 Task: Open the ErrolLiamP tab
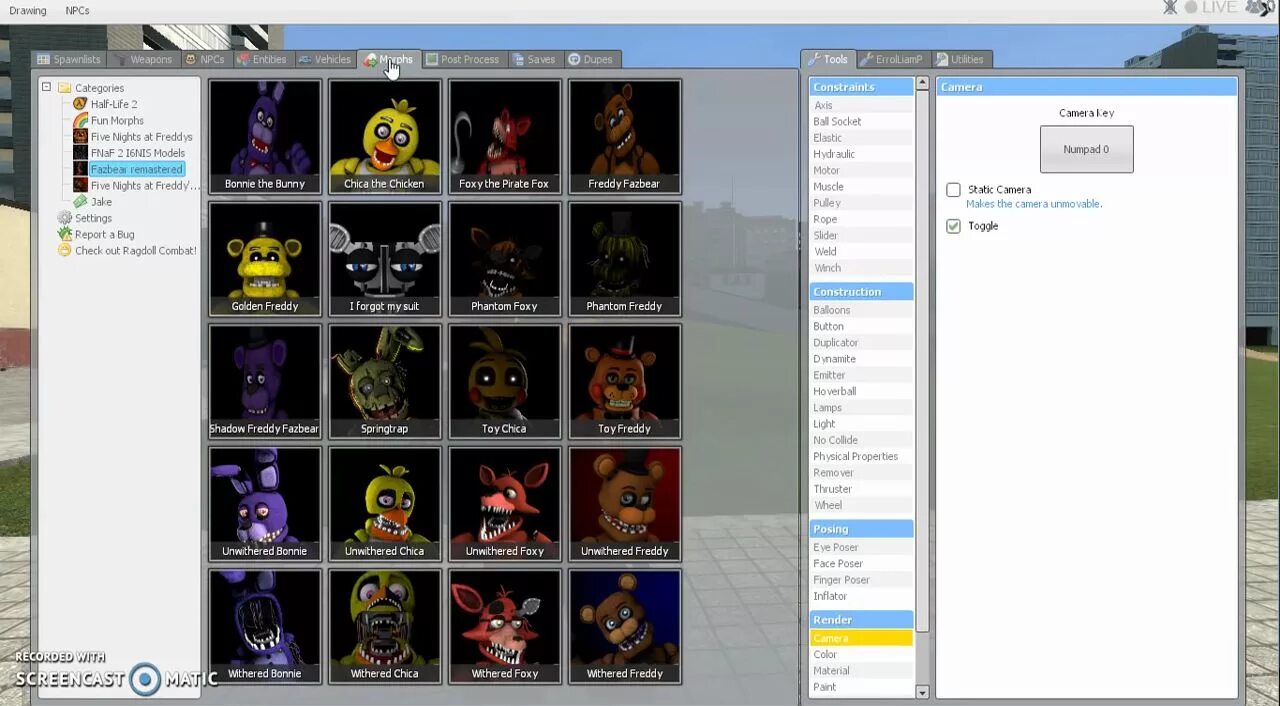pyautogui.click(x=892, y=59)
